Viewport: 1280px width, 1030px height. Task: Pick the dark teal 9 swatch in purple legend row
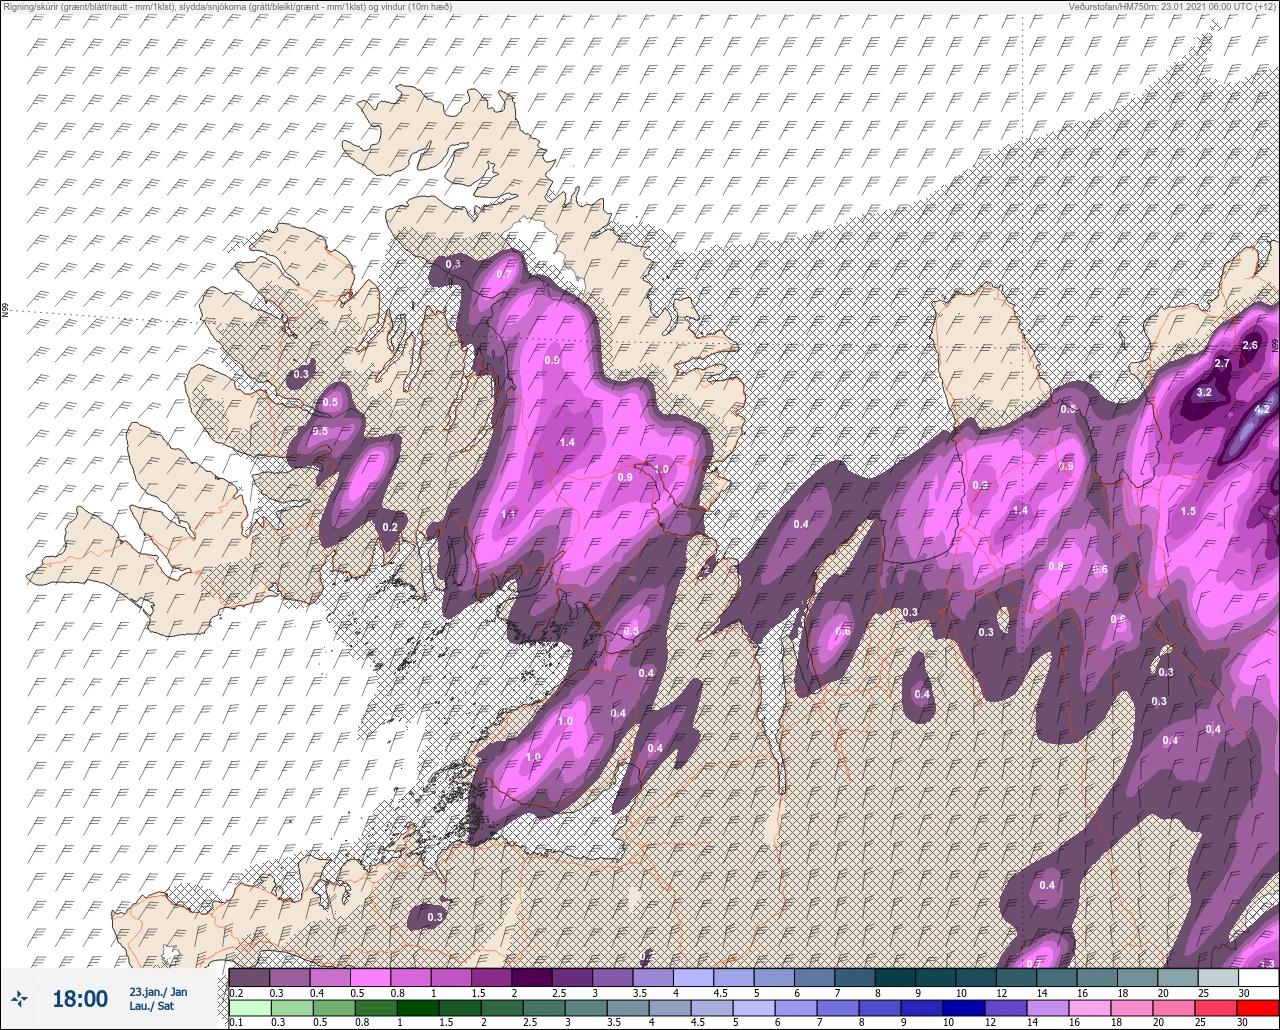935,977
